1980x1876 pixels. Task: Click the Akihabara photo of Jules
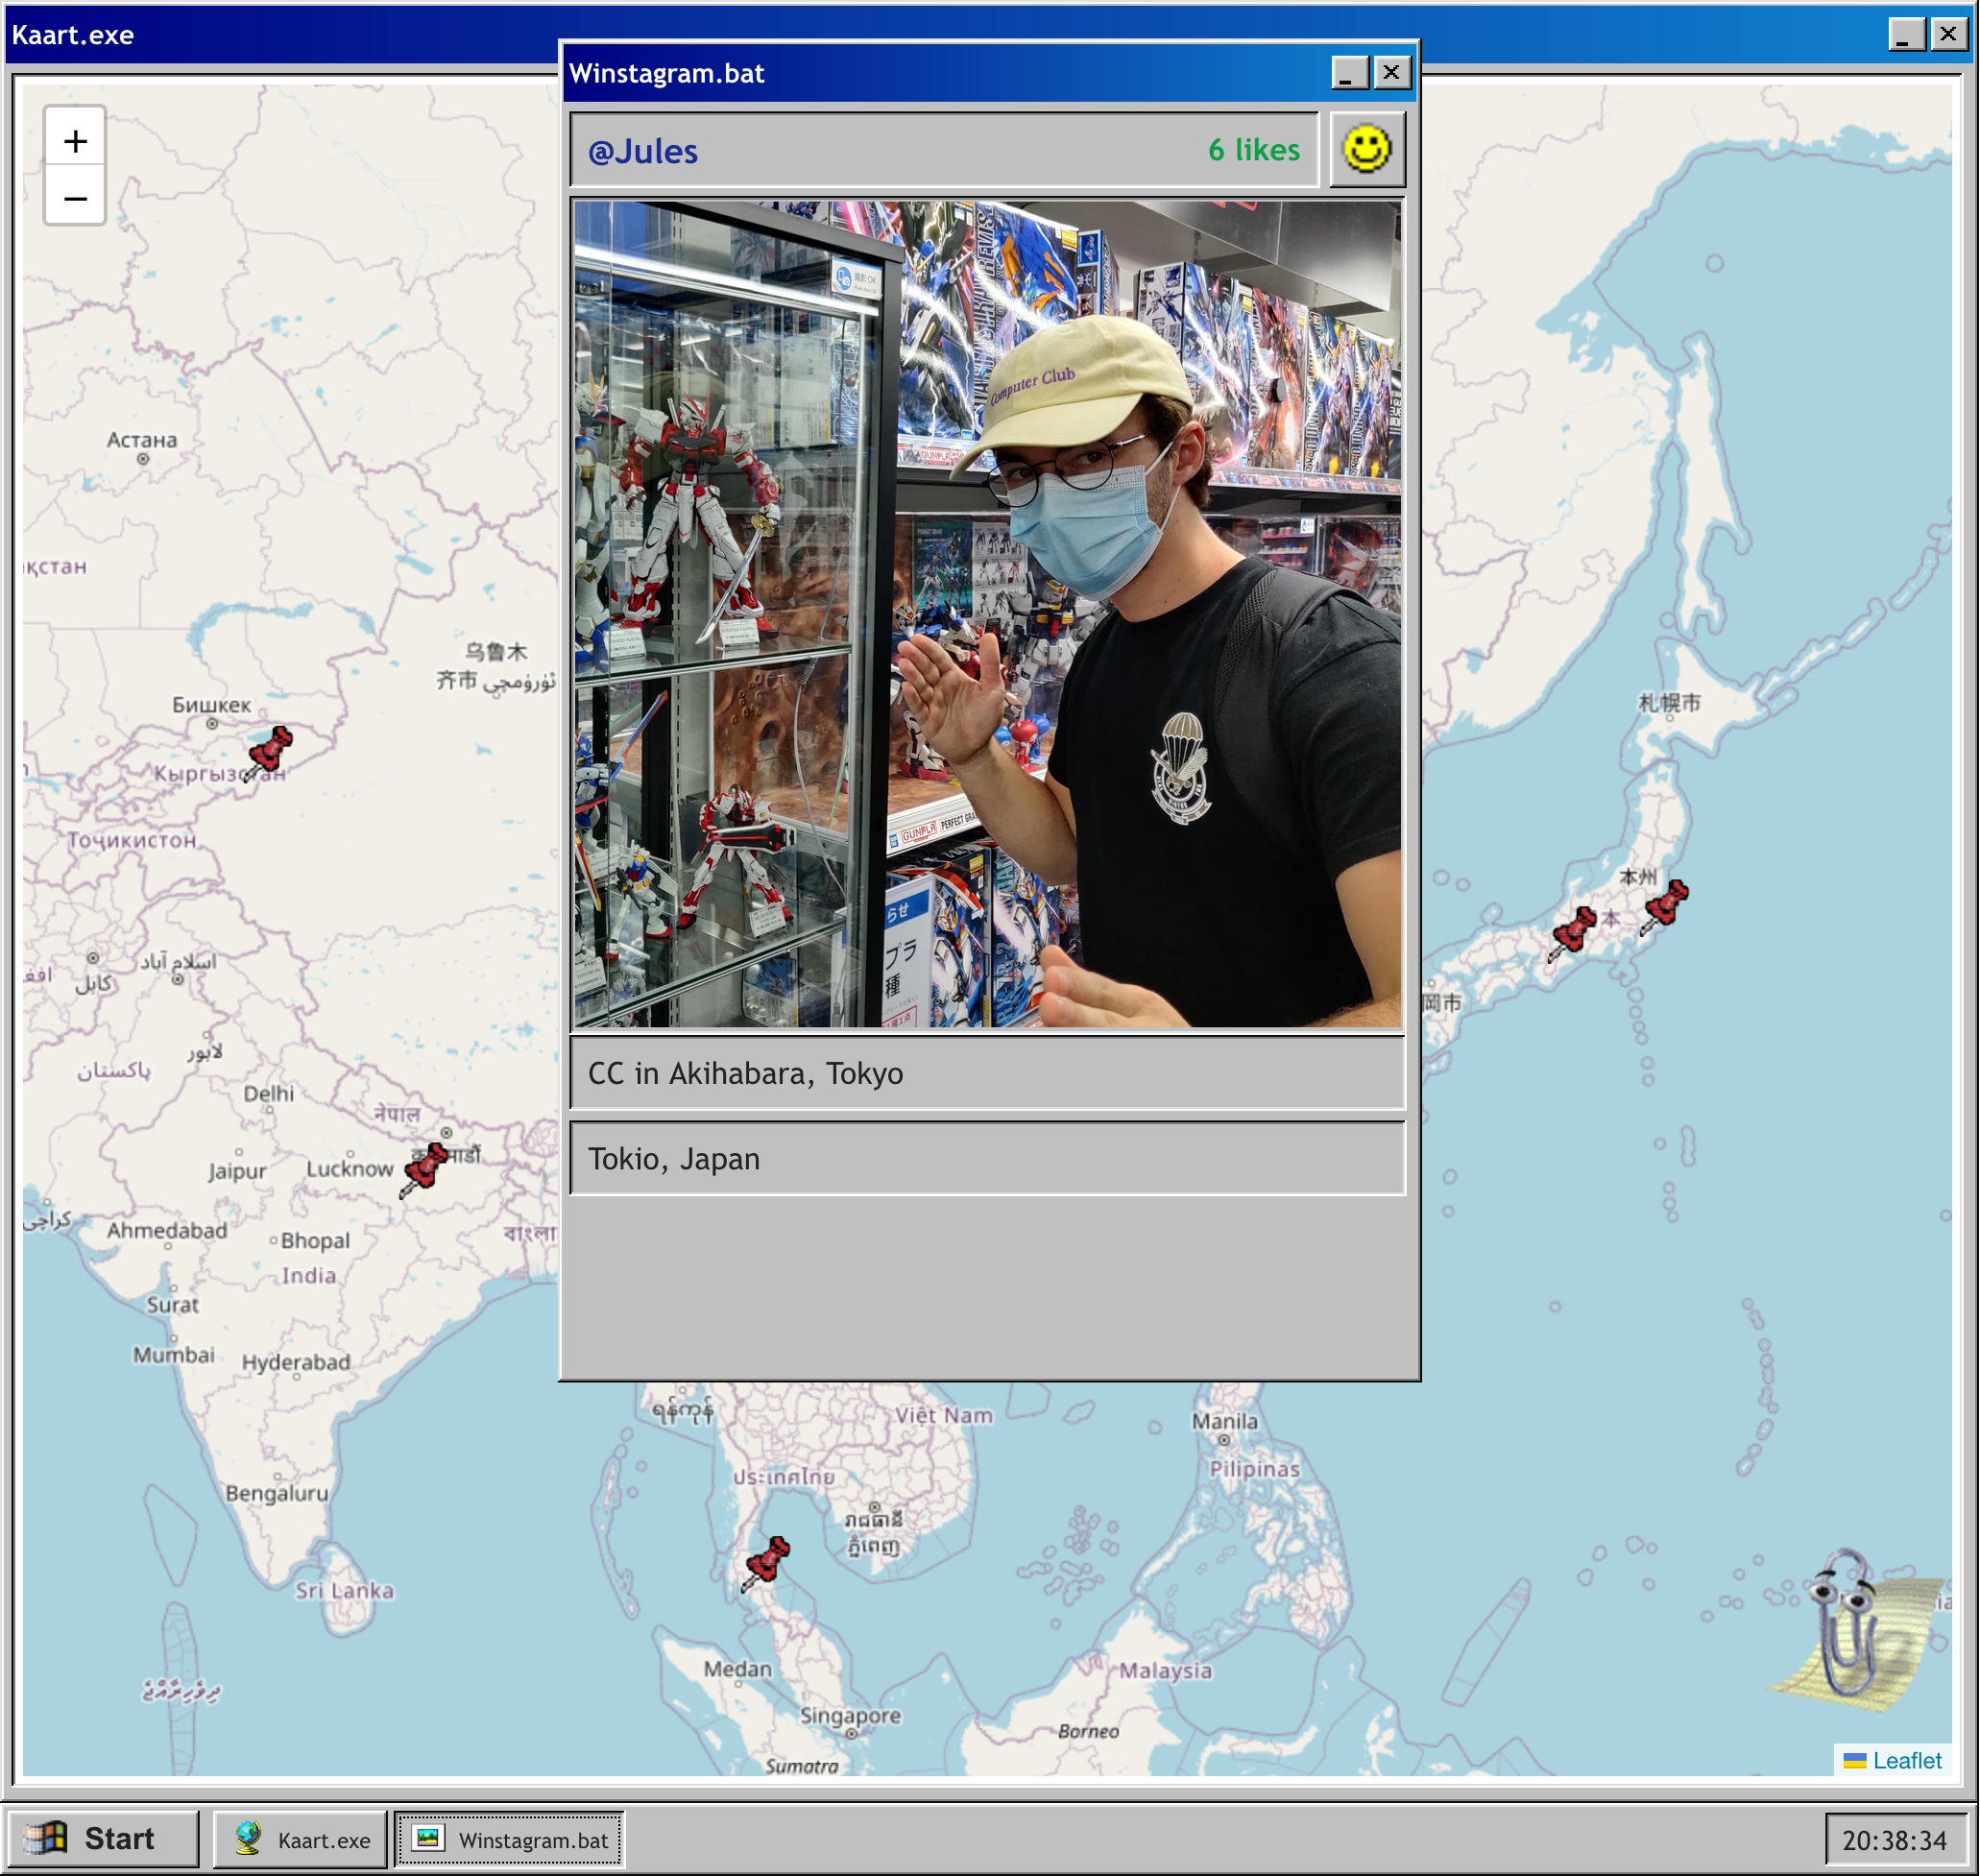(987, 614)
